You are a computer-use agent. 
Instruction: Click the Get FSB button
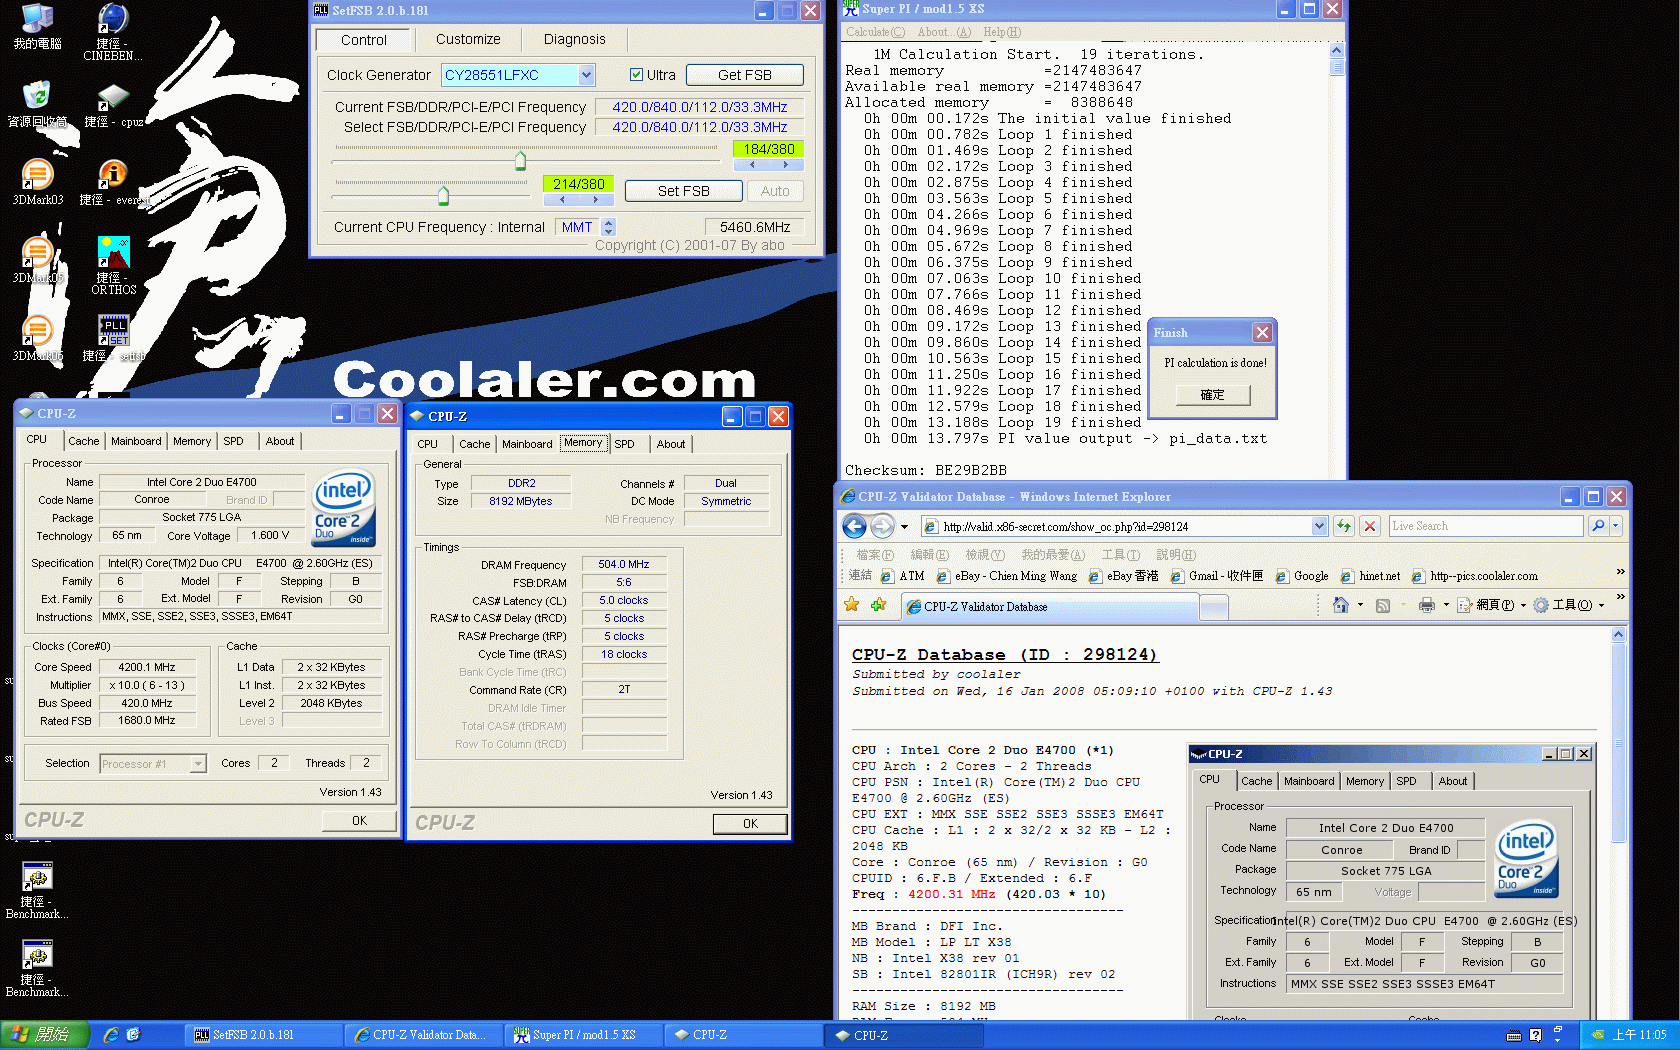point(744,75)
